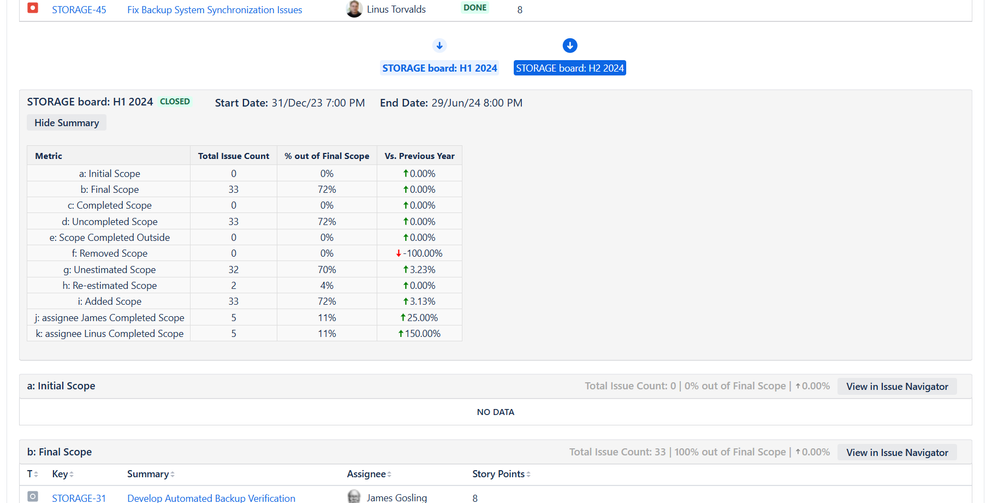Click the task type icon beside STORAGE-31
The height and width of the screenshot is (503, 998).
32,497
